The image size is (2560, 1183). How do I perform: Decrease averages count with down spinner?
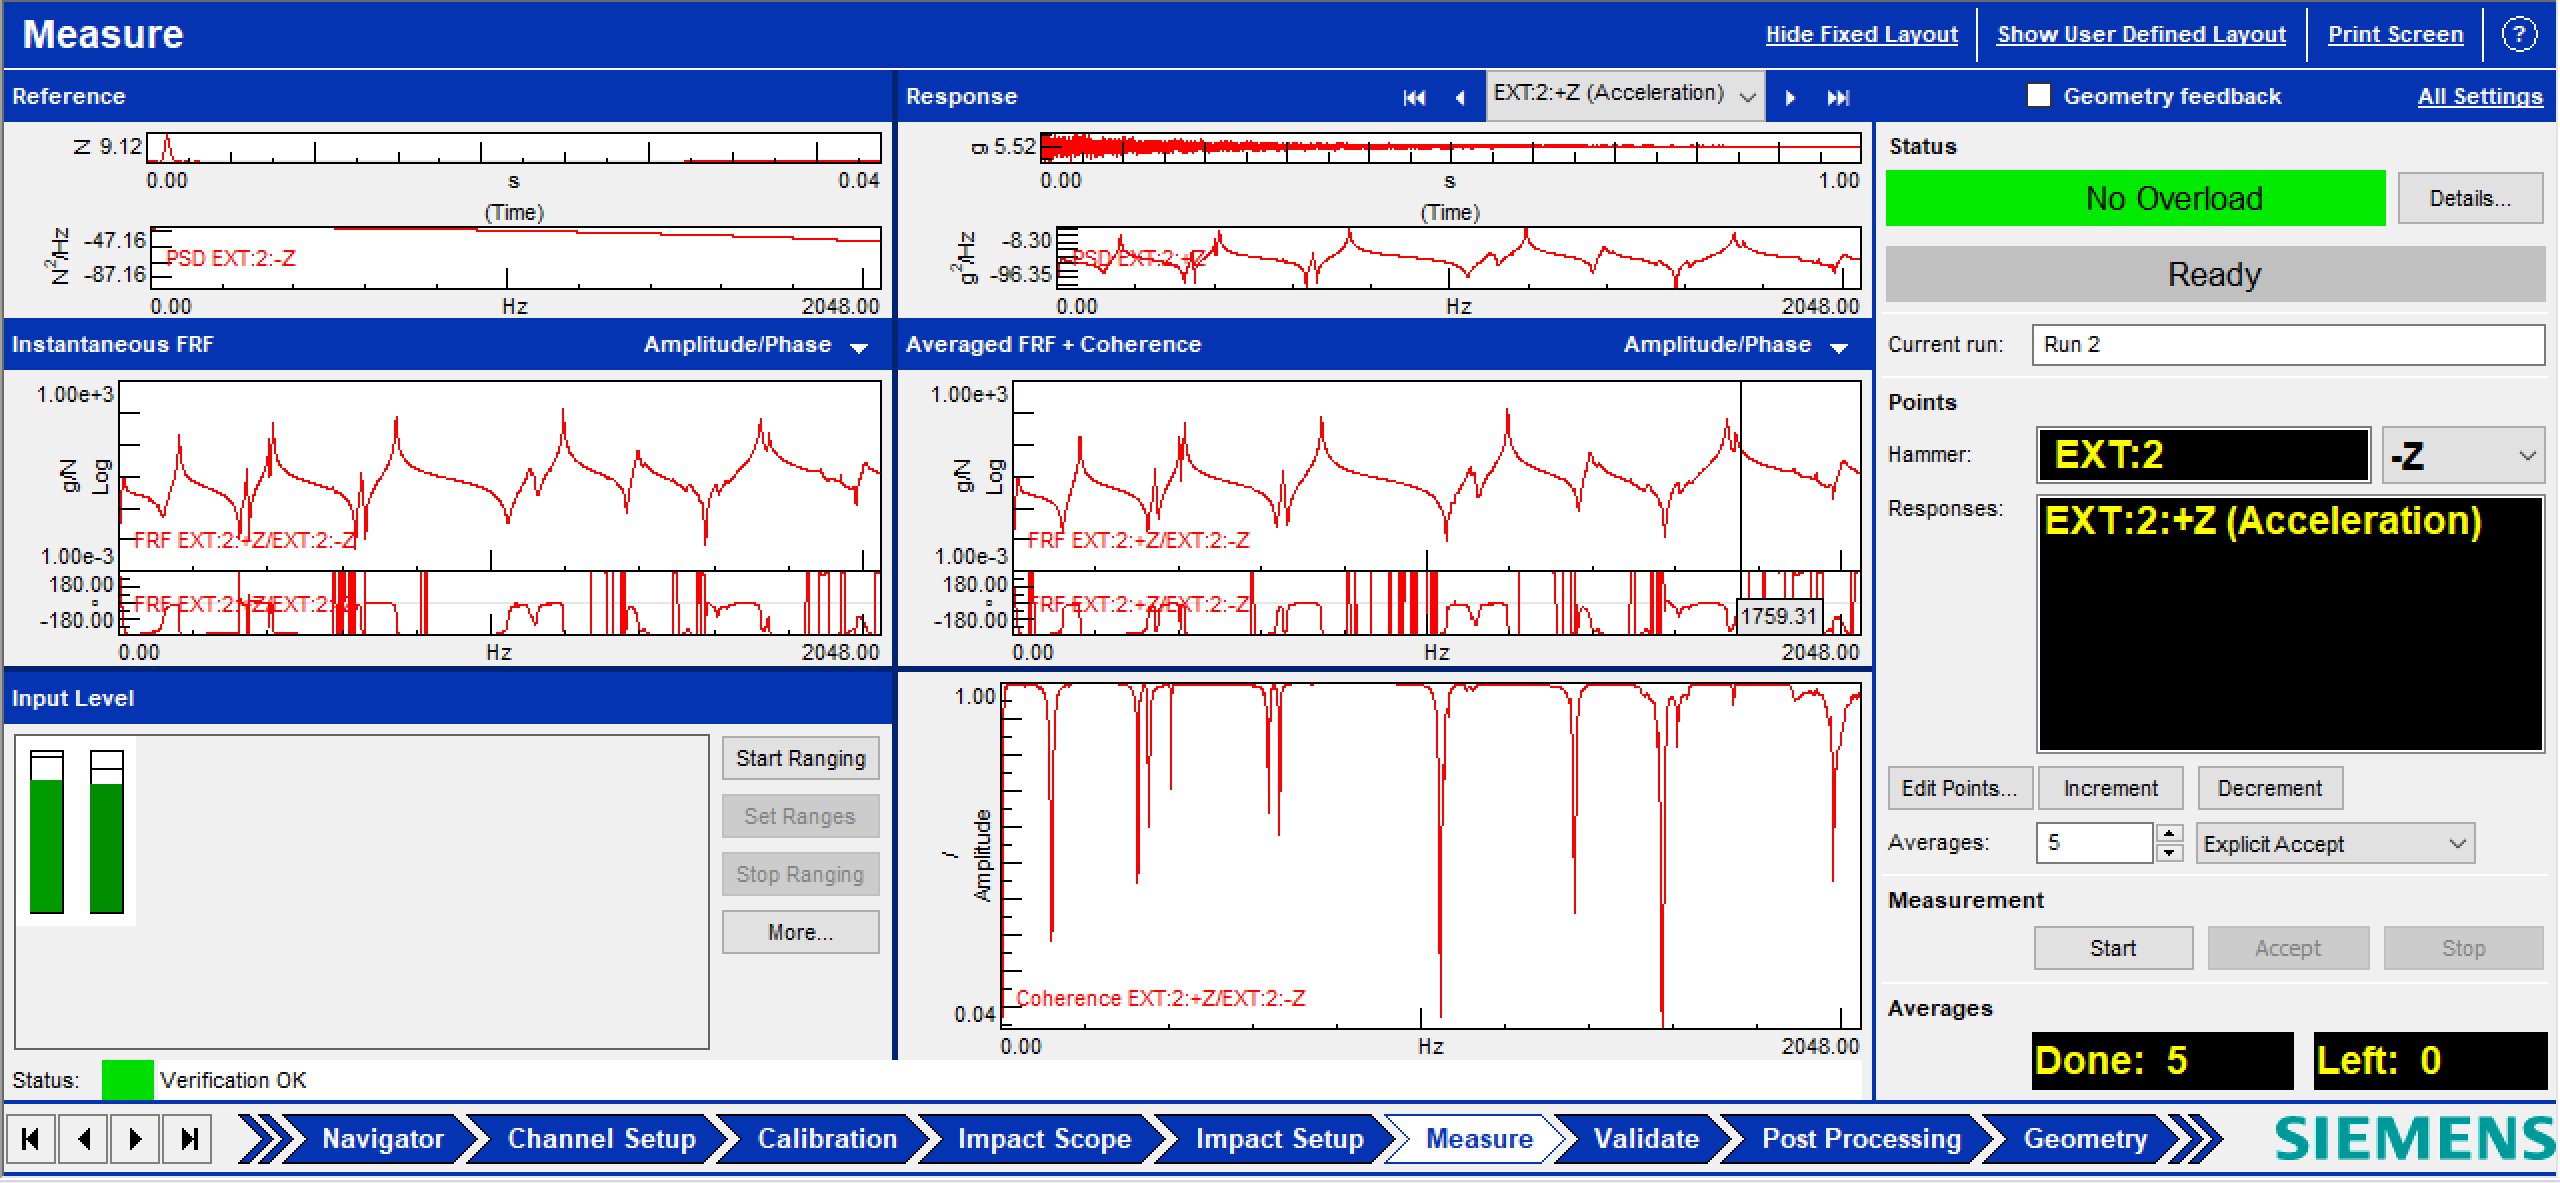pos(2169,852)
